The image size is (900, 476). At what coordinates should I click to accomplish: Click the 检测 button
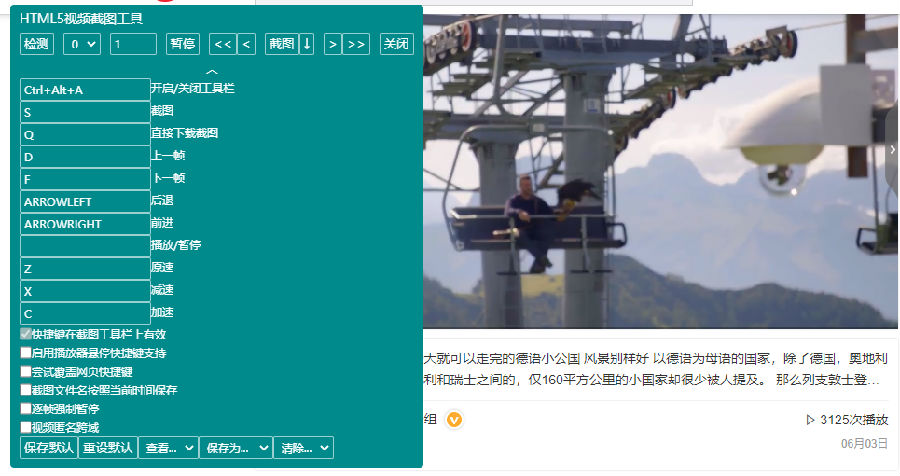pyautogui.click(x=37, y=44)
